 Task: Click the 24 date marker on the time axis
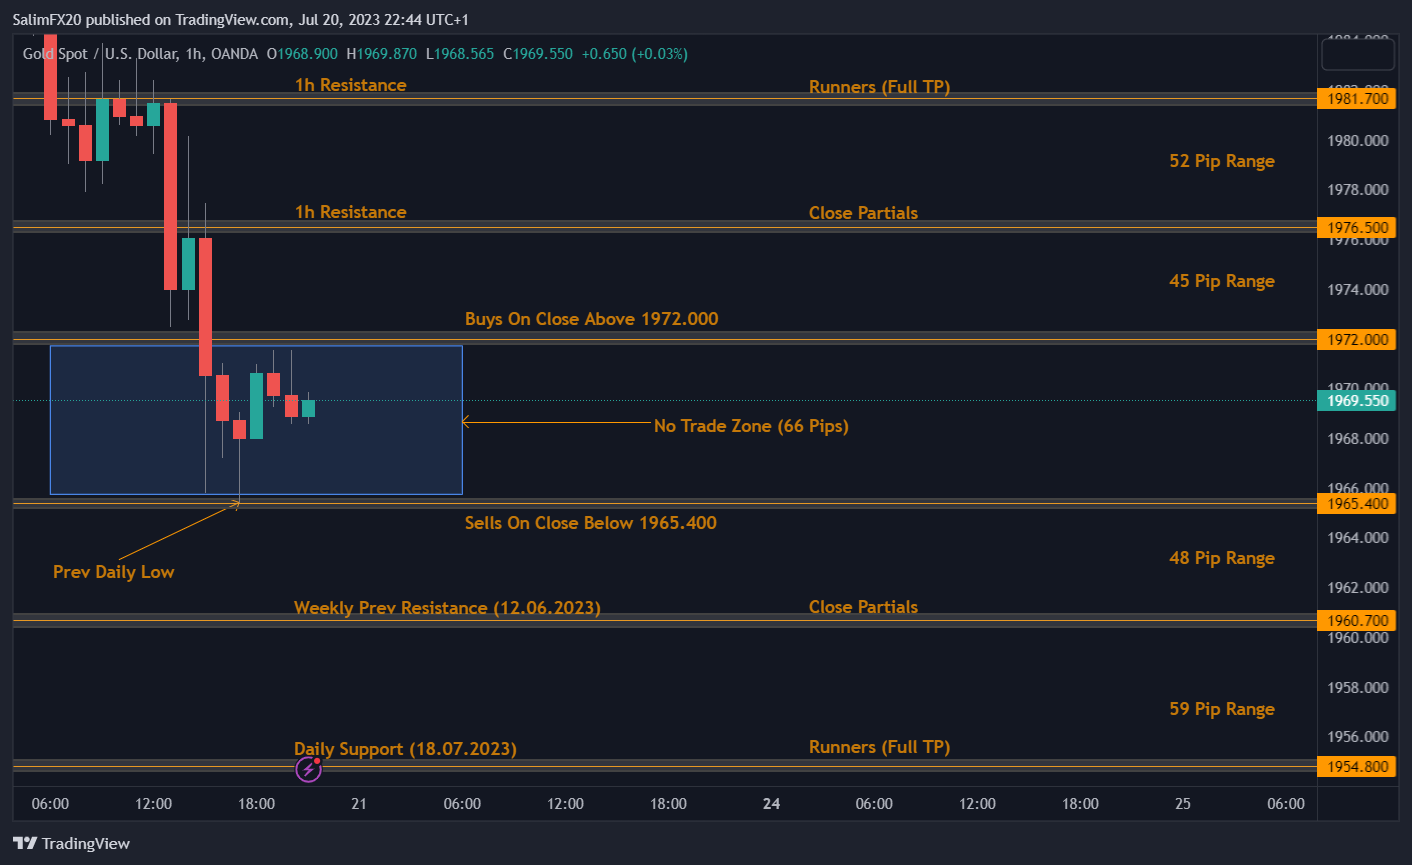[771, 803]
